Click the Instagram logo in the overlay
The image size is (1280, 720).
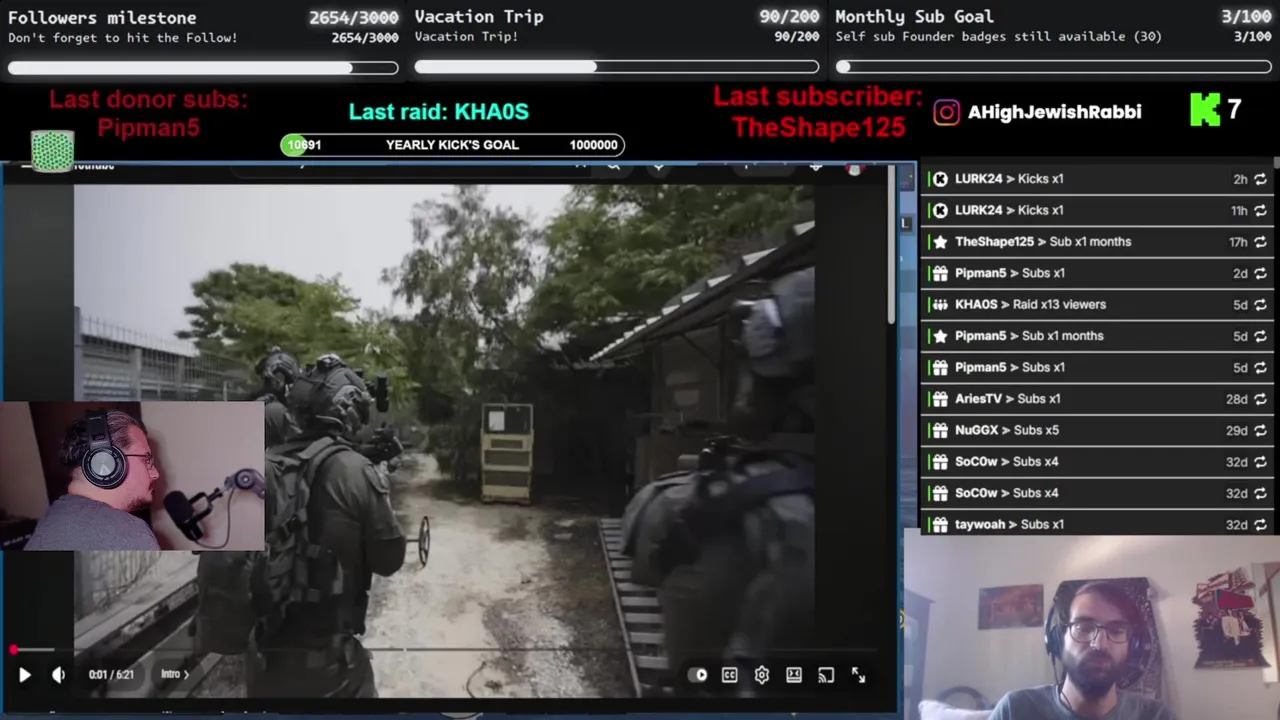946,112
